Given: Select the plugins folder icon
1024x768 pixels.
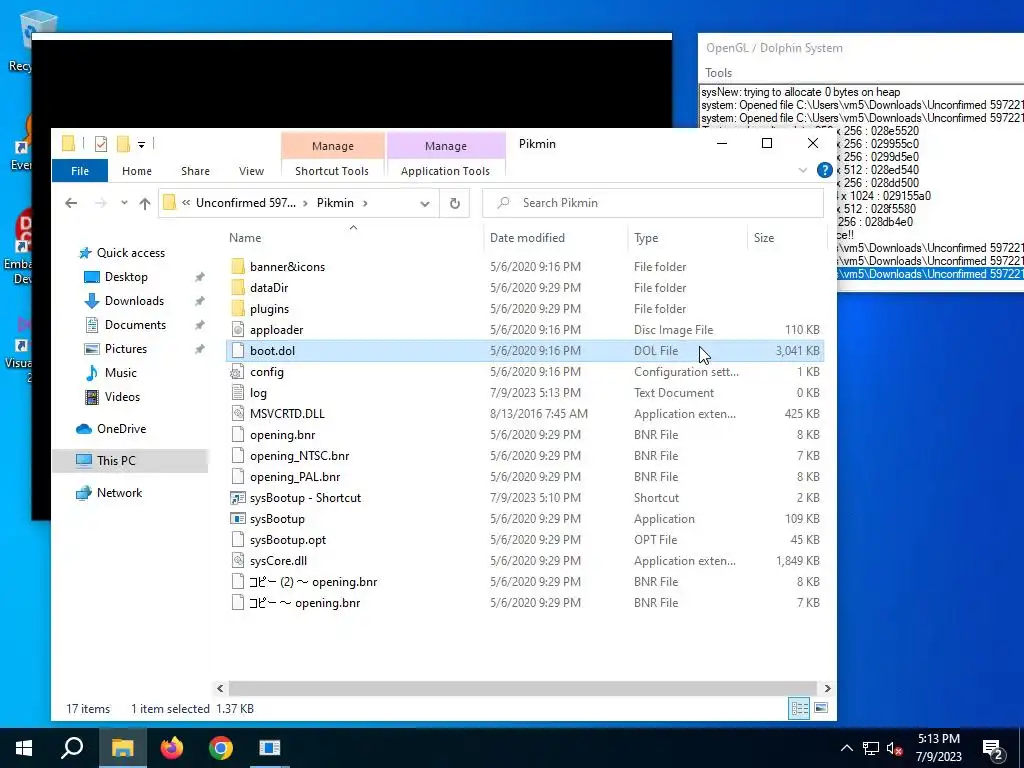Looking at the screenshot, I should [238, 309].
